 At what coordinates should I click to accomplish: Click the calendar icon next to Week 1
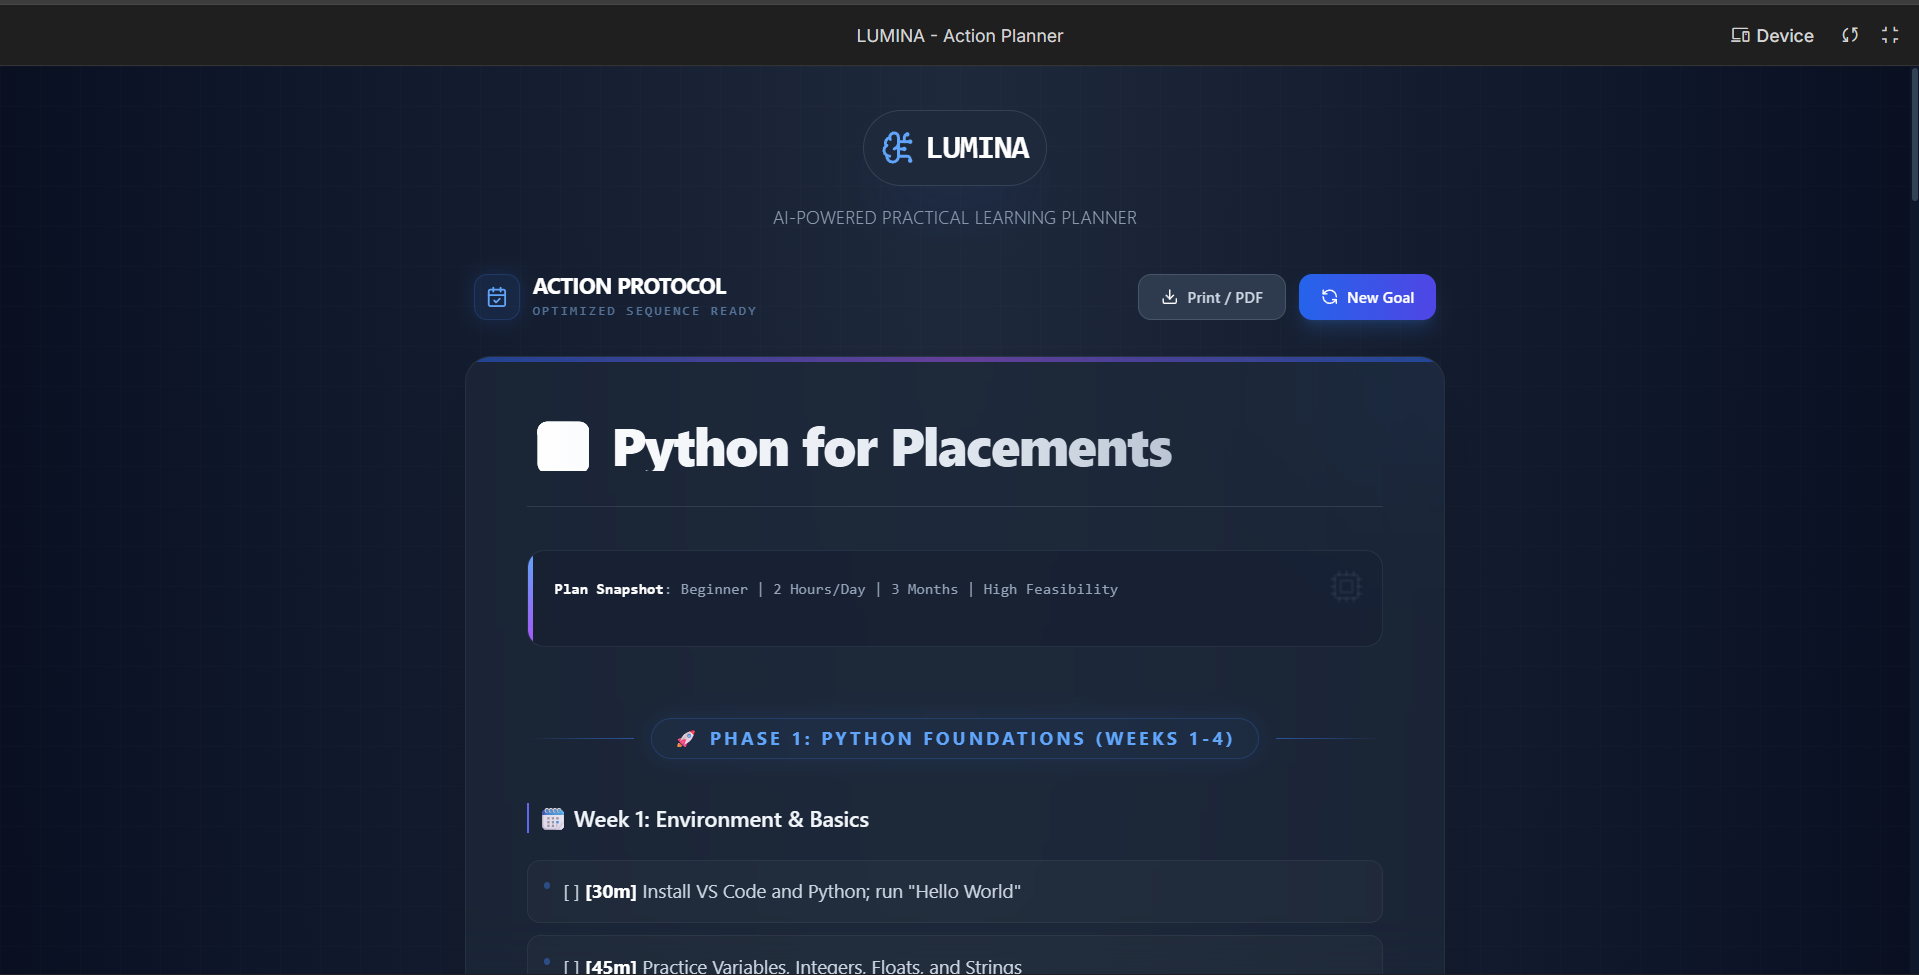coord(553,819)
